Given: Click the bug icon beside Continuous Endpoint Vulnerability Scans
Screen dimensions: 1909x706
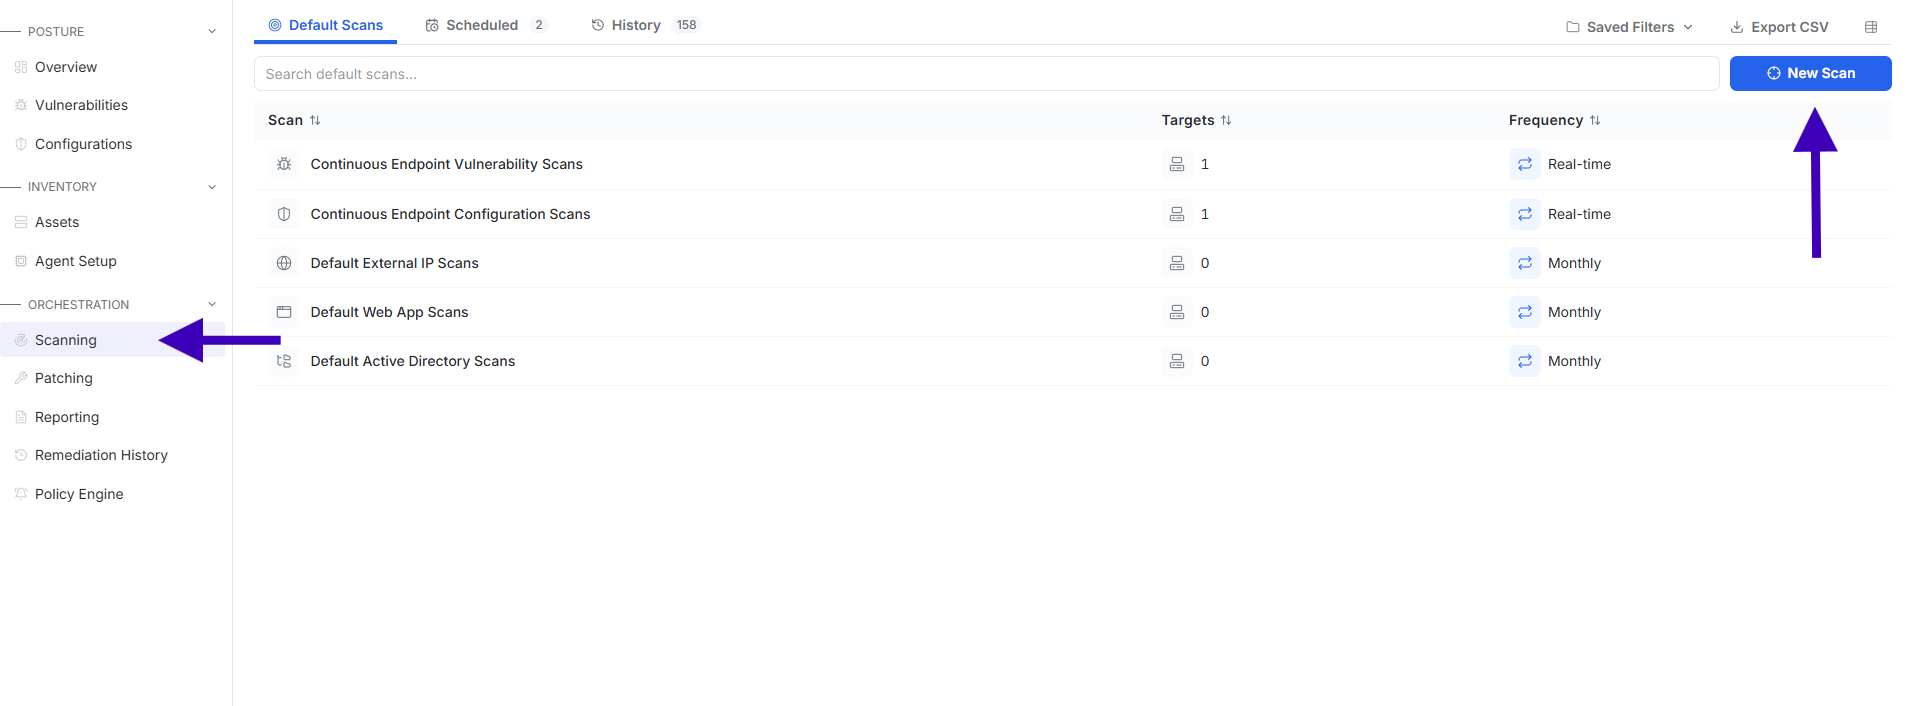Looking at the screenshot, I should pyautogui.click(x=284, y=164).
